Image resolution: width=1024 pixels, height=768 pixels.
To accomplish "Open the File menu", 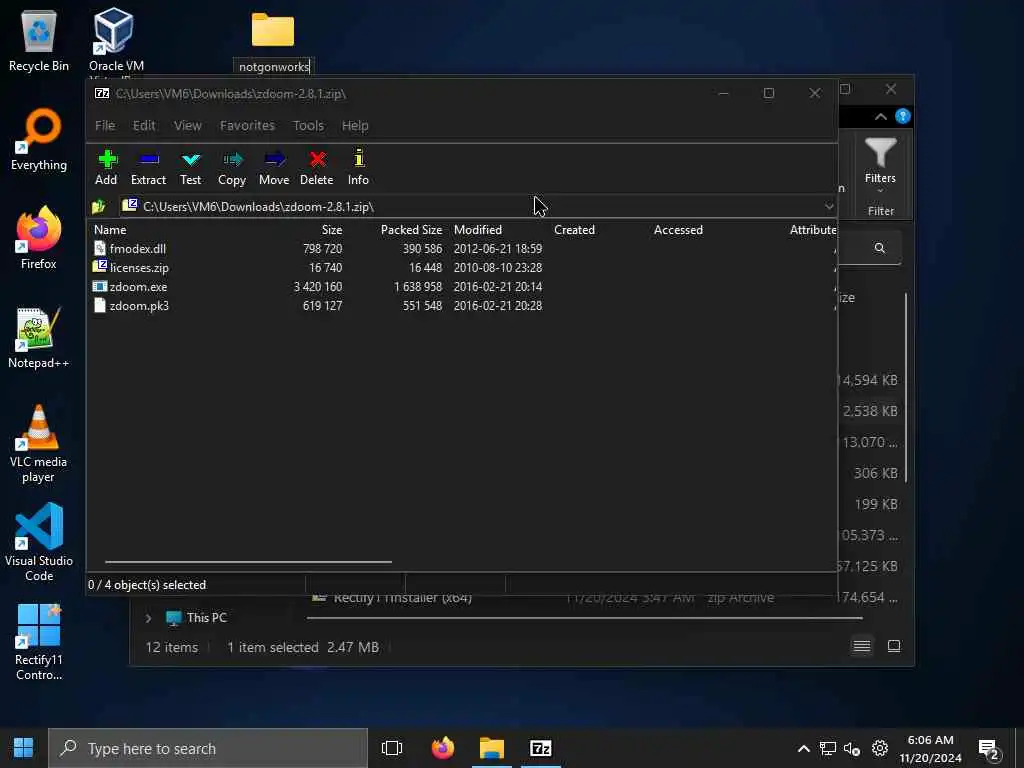I will pos(105,125).
